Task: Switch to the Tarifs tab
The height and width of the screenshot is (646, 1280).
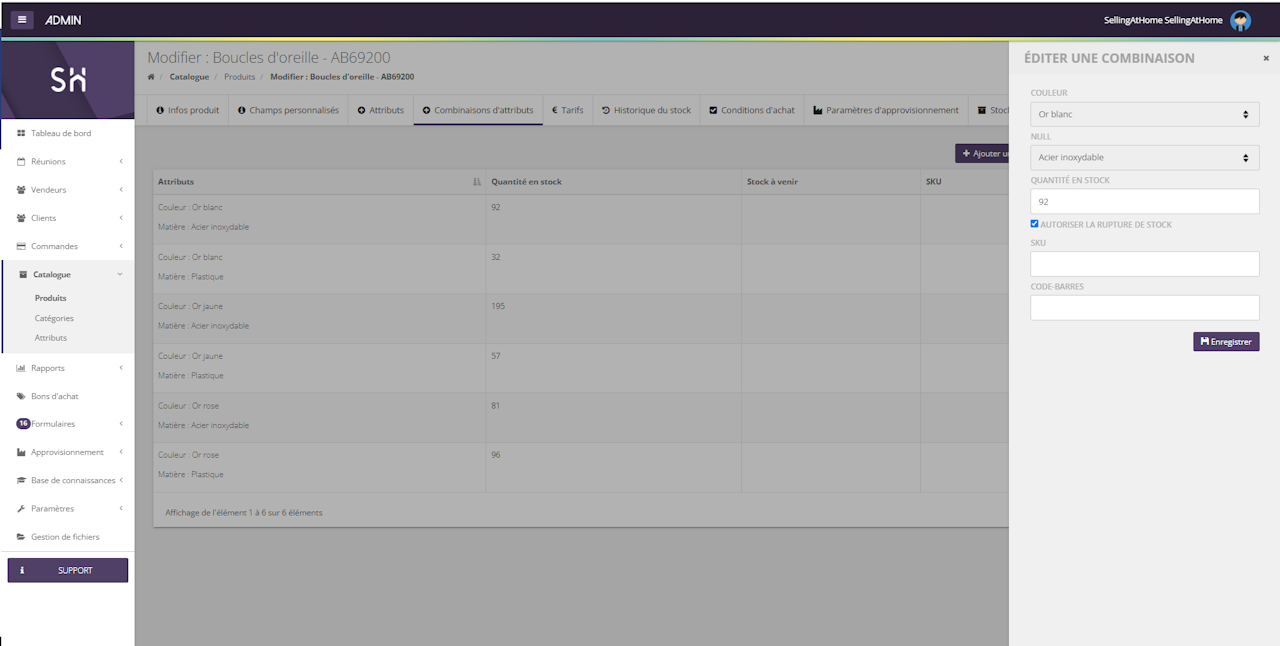Action: [x=567, y=110]
